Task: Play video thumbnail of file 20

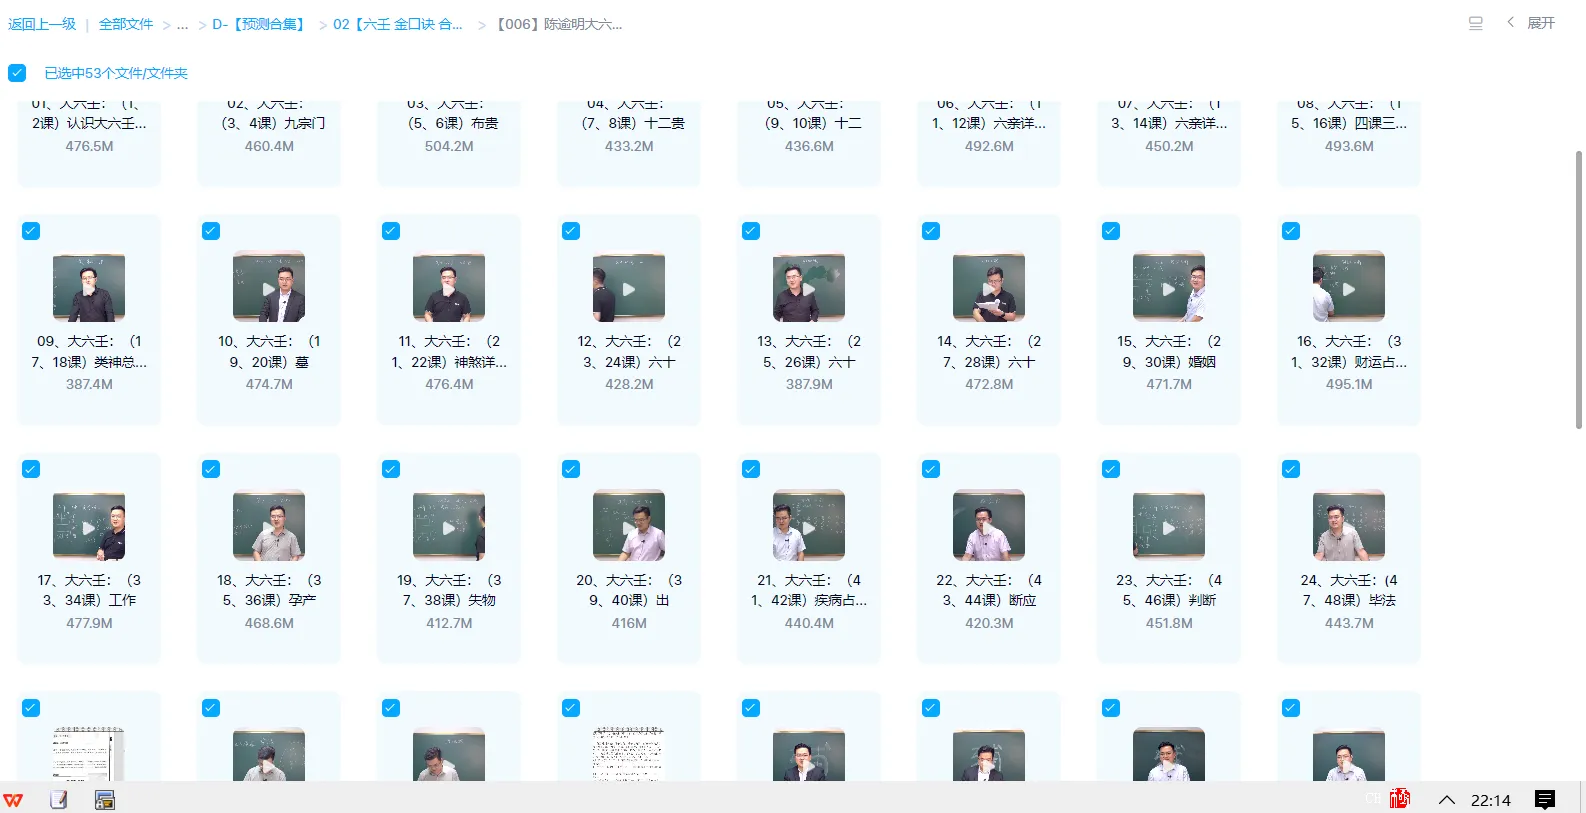Action: pos(629,526)
